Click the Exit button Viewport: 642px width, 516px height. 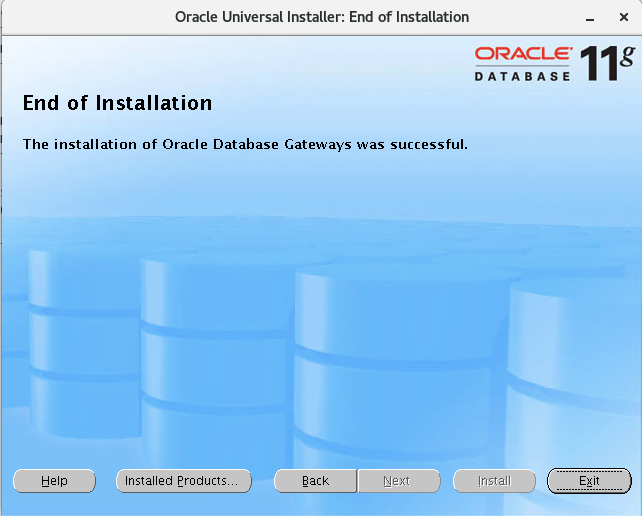(x=589, y=481)
